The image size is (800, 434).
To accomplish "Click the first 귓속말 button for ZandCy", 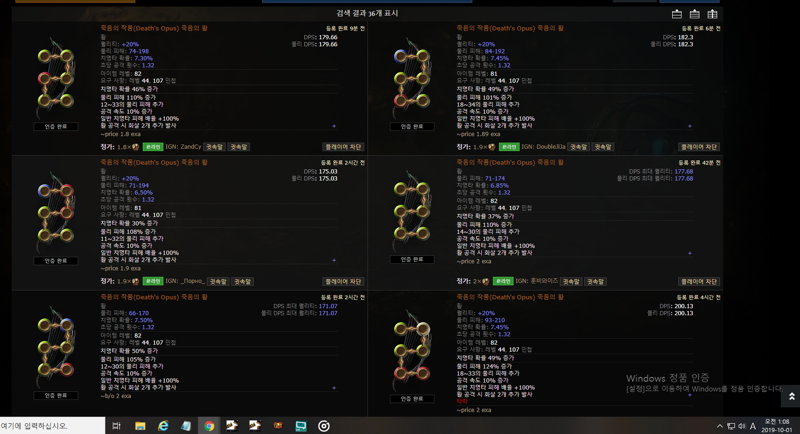I will [214, 147].
